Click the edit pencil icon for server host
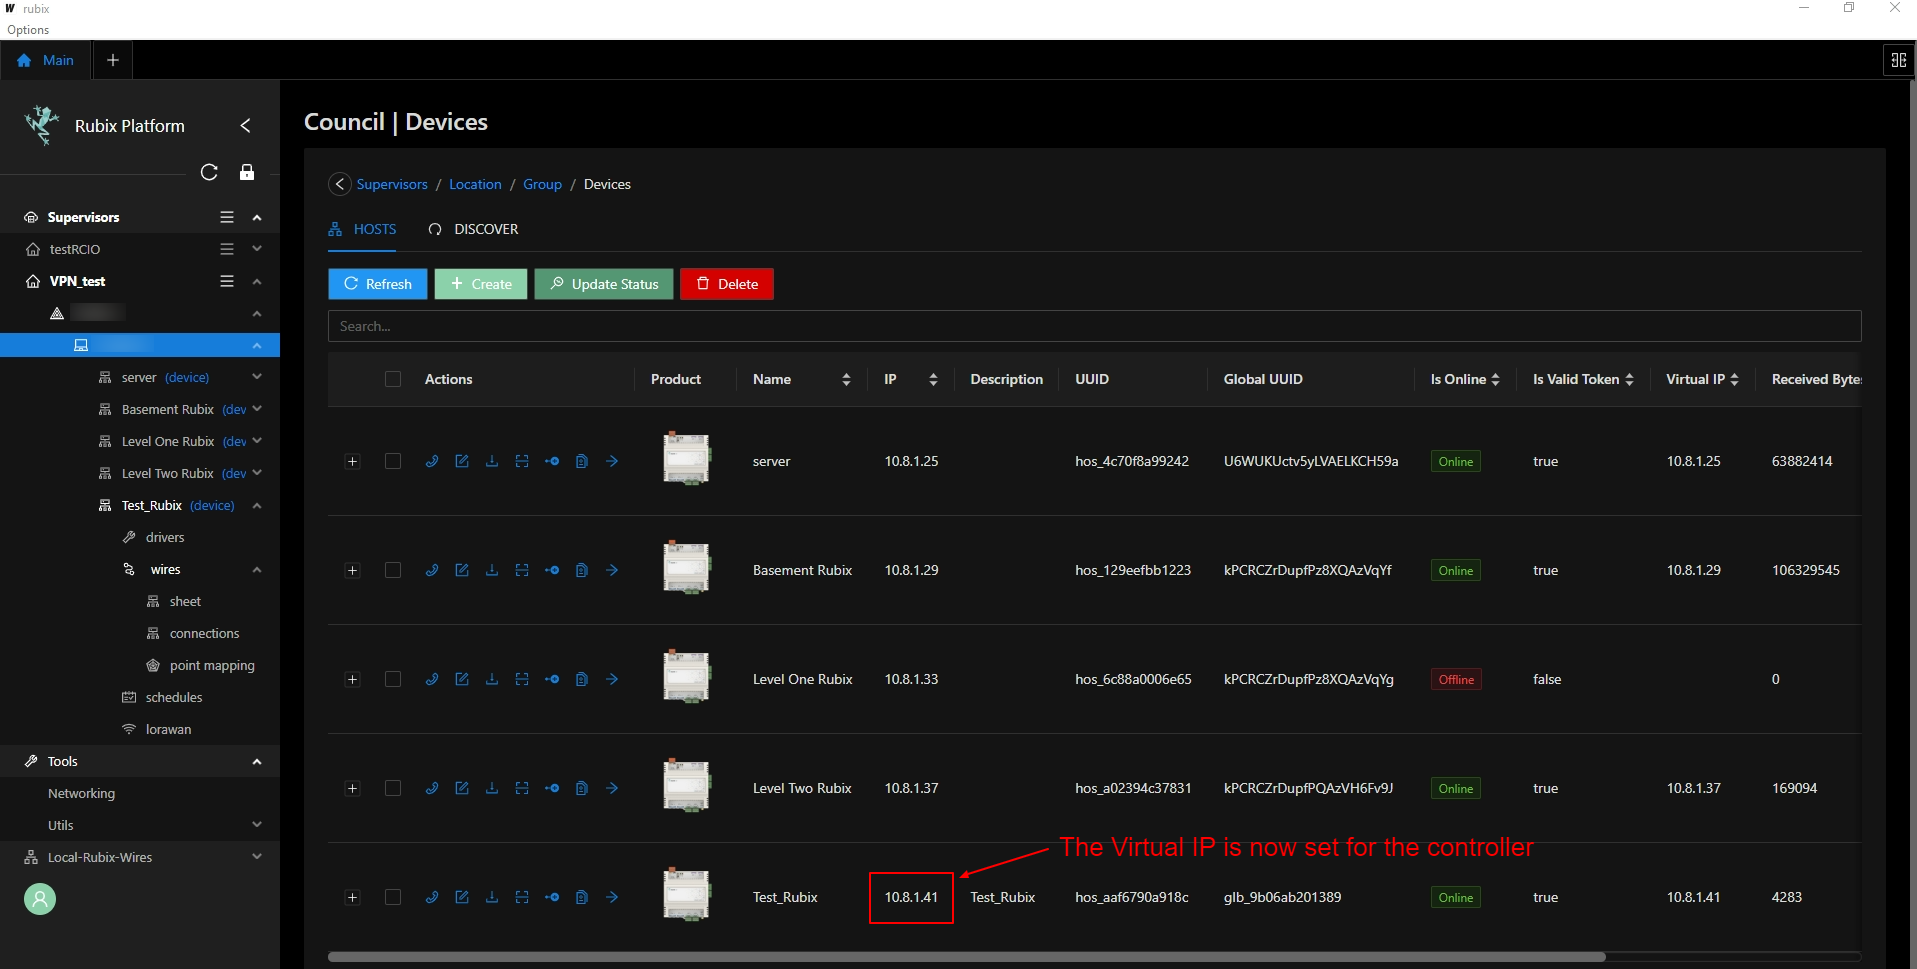Viewport: 1917px width, 969px height. (462, 461)
